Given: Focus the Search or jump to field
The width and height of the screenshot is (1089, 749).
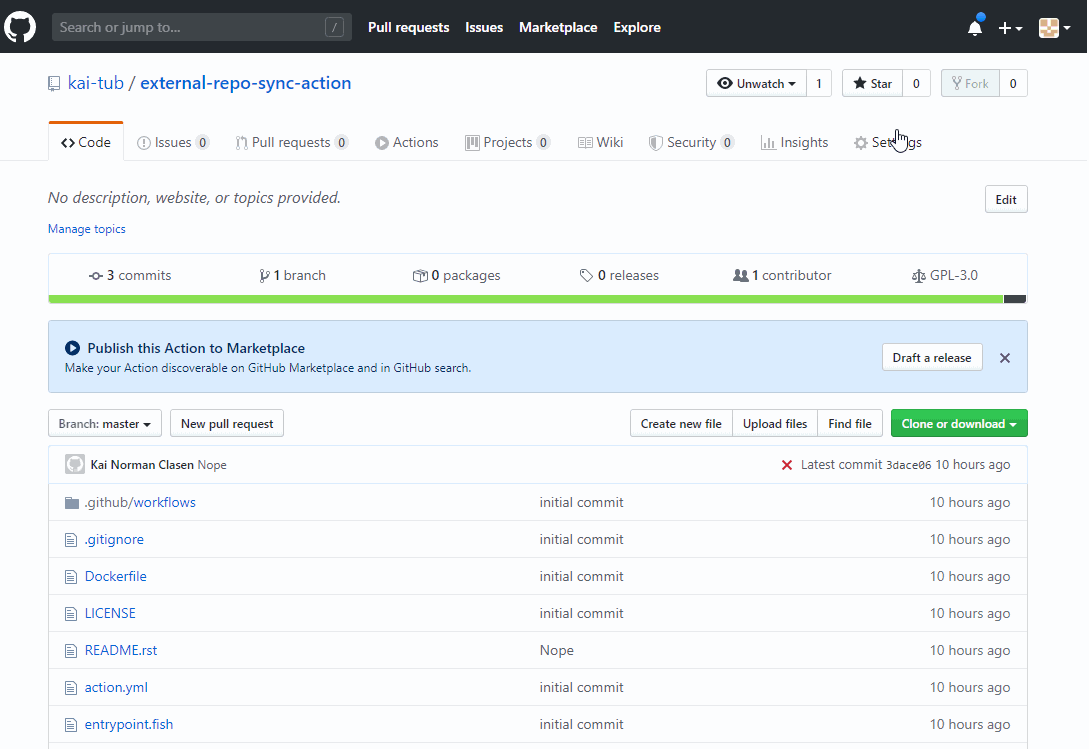Looking at the screenshot, I should point(190,27).
